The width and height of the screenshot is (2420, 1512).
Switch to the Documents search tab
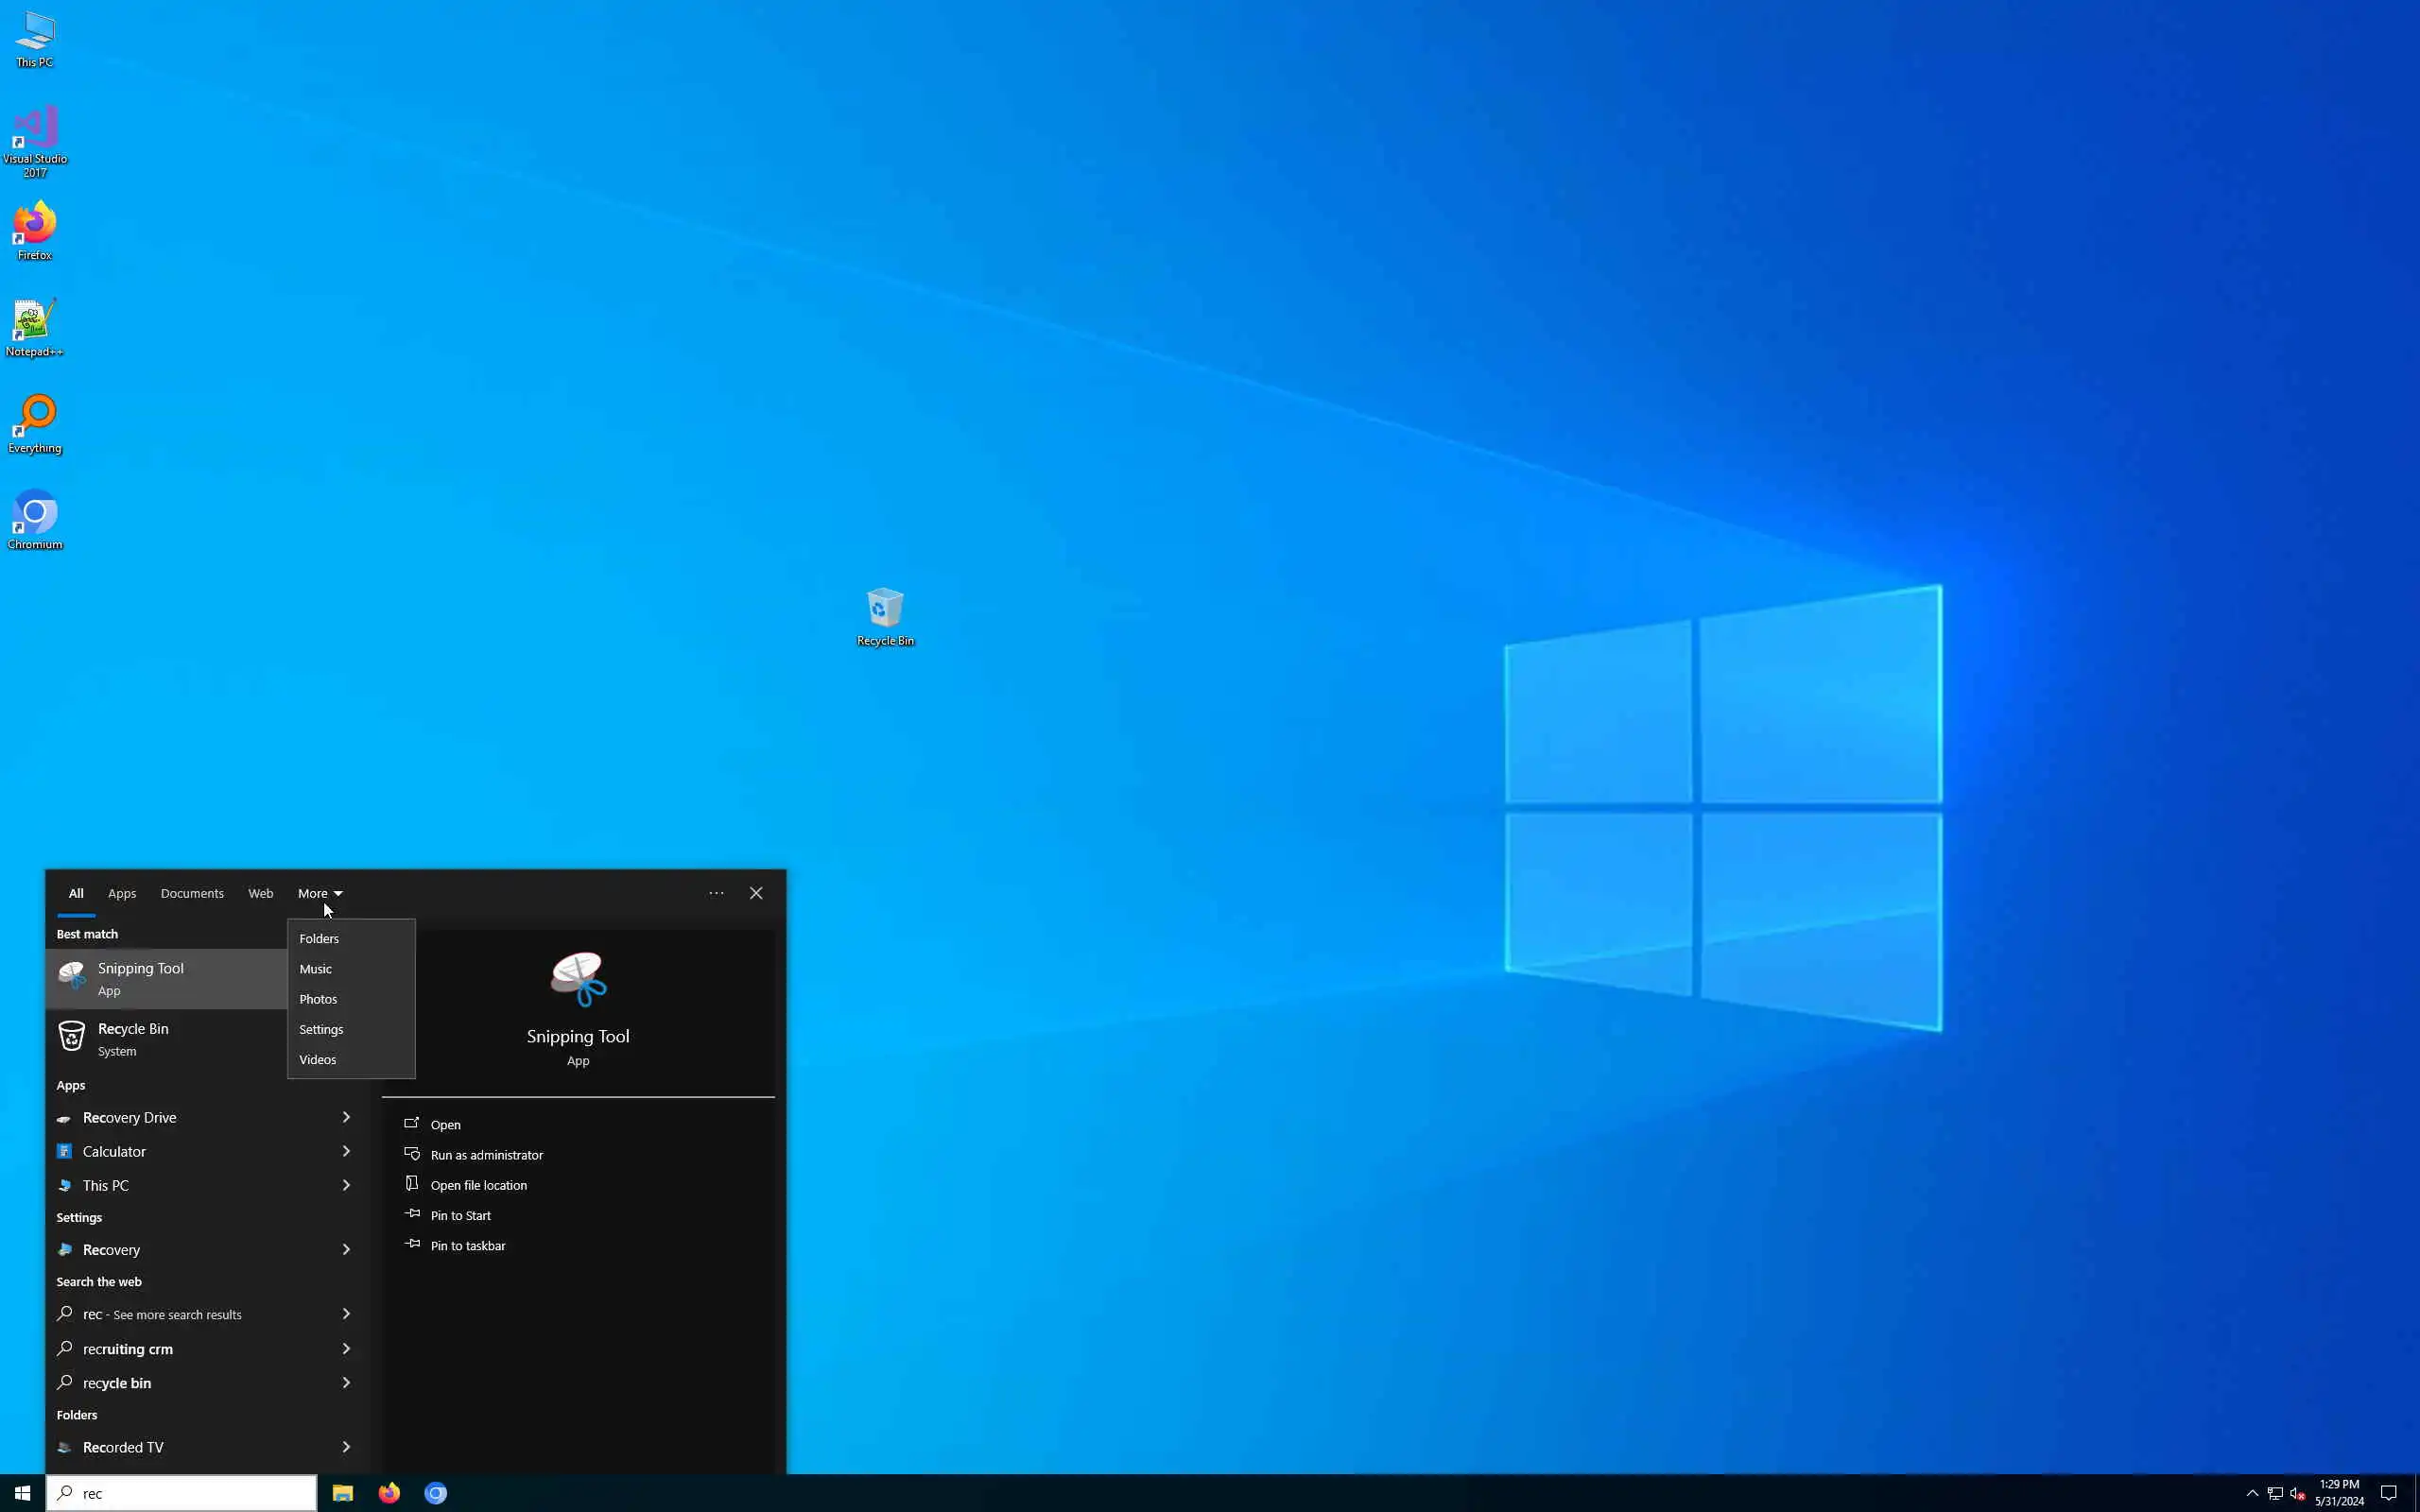192,893
